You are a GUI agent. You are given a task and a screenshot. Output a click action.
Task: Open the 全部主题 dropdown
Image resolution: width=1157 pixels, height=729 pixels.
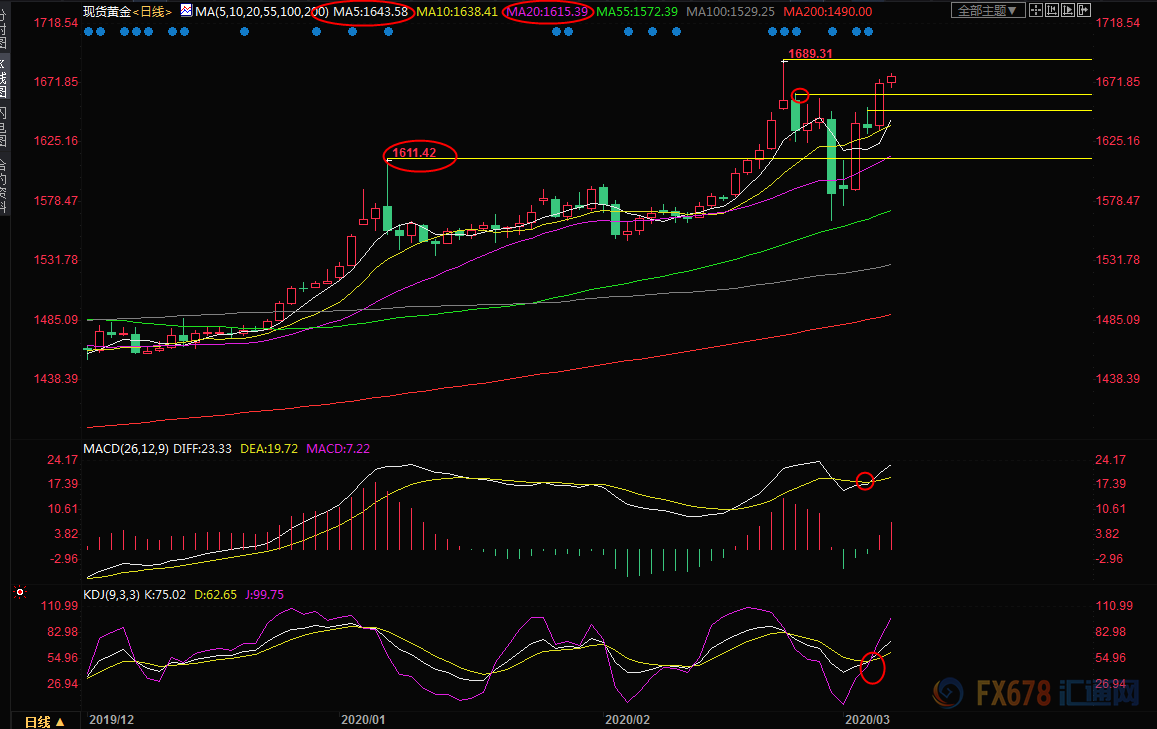pos(989,10)
